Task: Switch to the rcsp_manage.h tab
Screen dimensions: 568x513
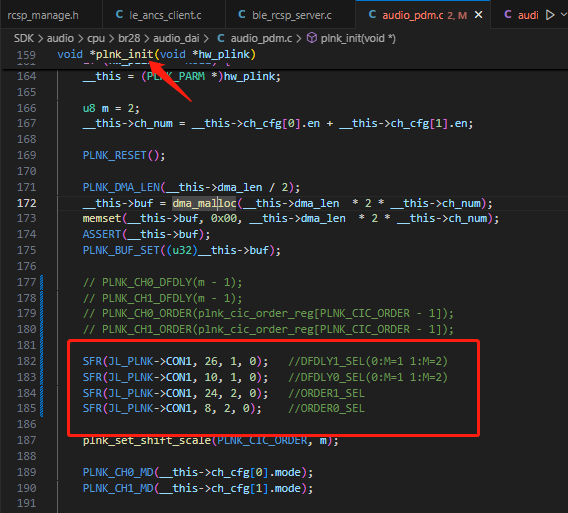Action: [43, 15]
